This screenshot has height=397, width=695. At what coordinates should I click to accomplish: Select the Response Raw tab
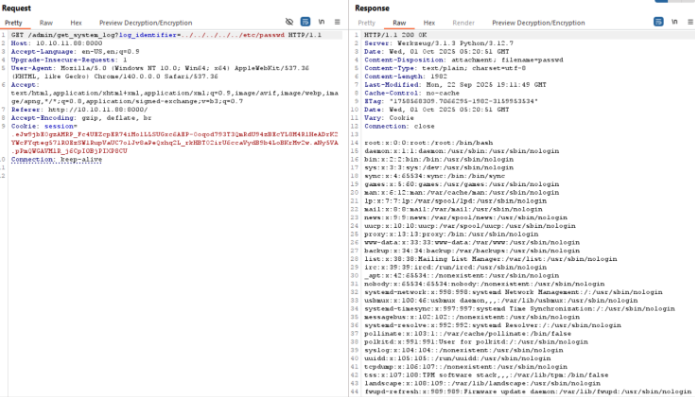[x=399, y=23]
